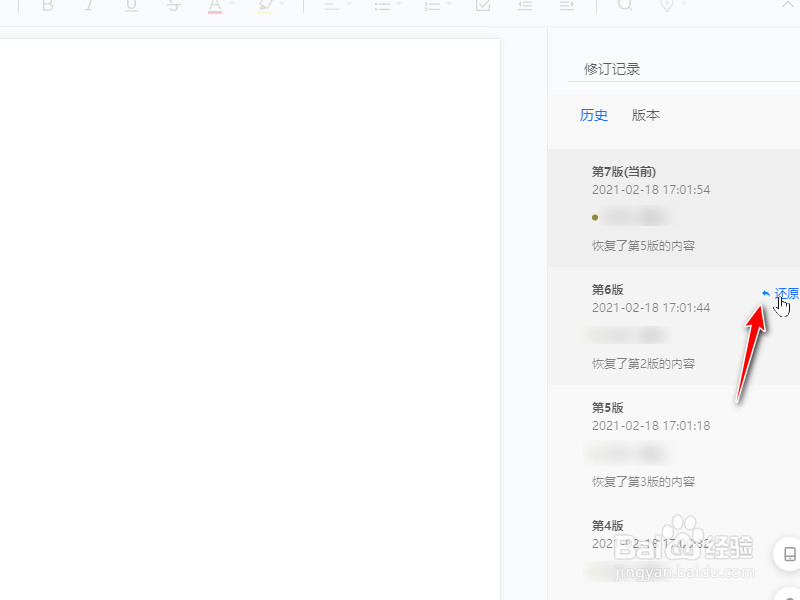The width and height of the screenshot is (800, 600).
Task: Select the checklist icon in the toolbar
Action: pos(483,7)
